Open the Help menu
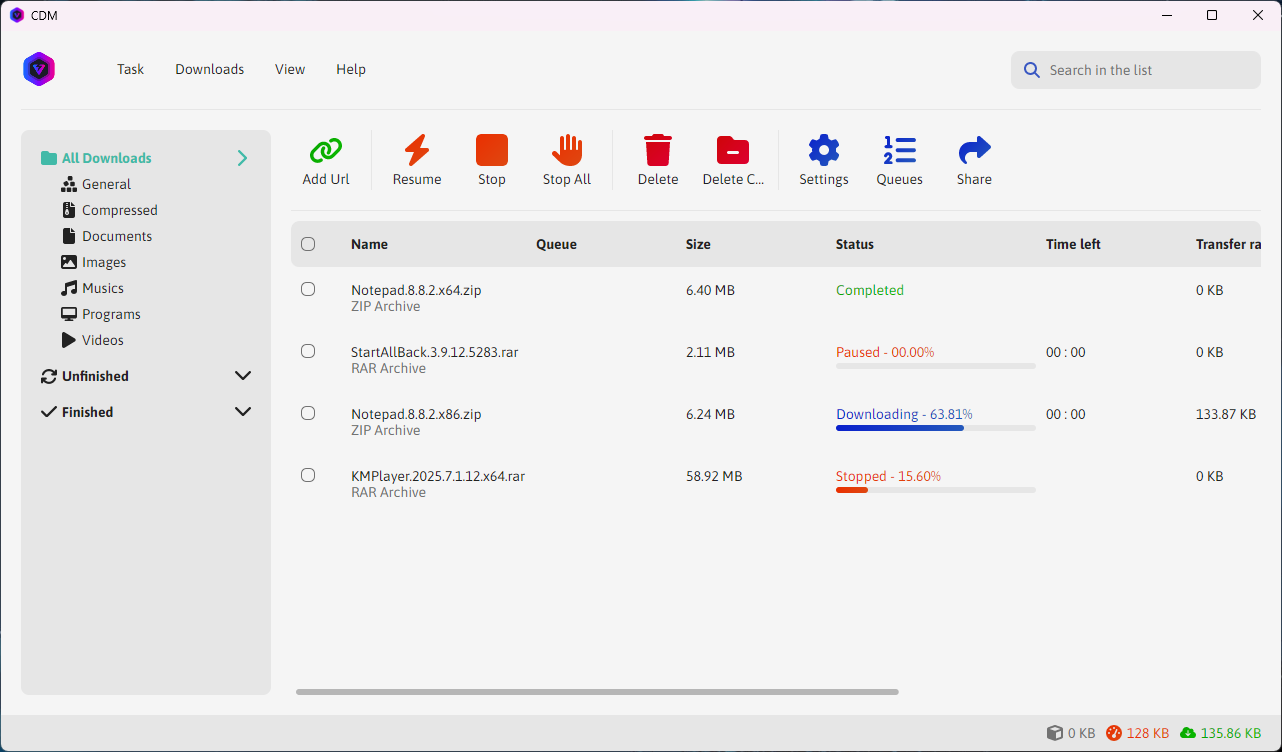The height and width of the screenshot is (752, 1282). coord(351,69)
